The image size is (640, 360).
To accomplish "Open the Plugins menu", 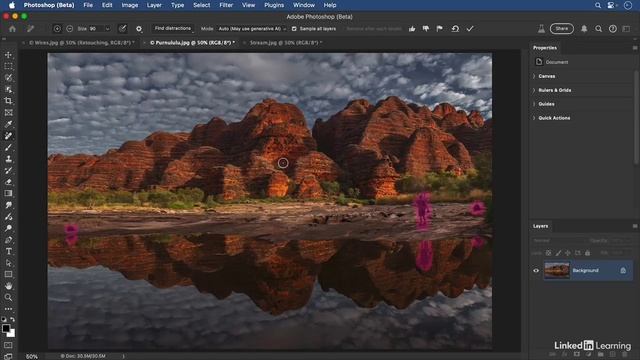I will pos(274,5).
